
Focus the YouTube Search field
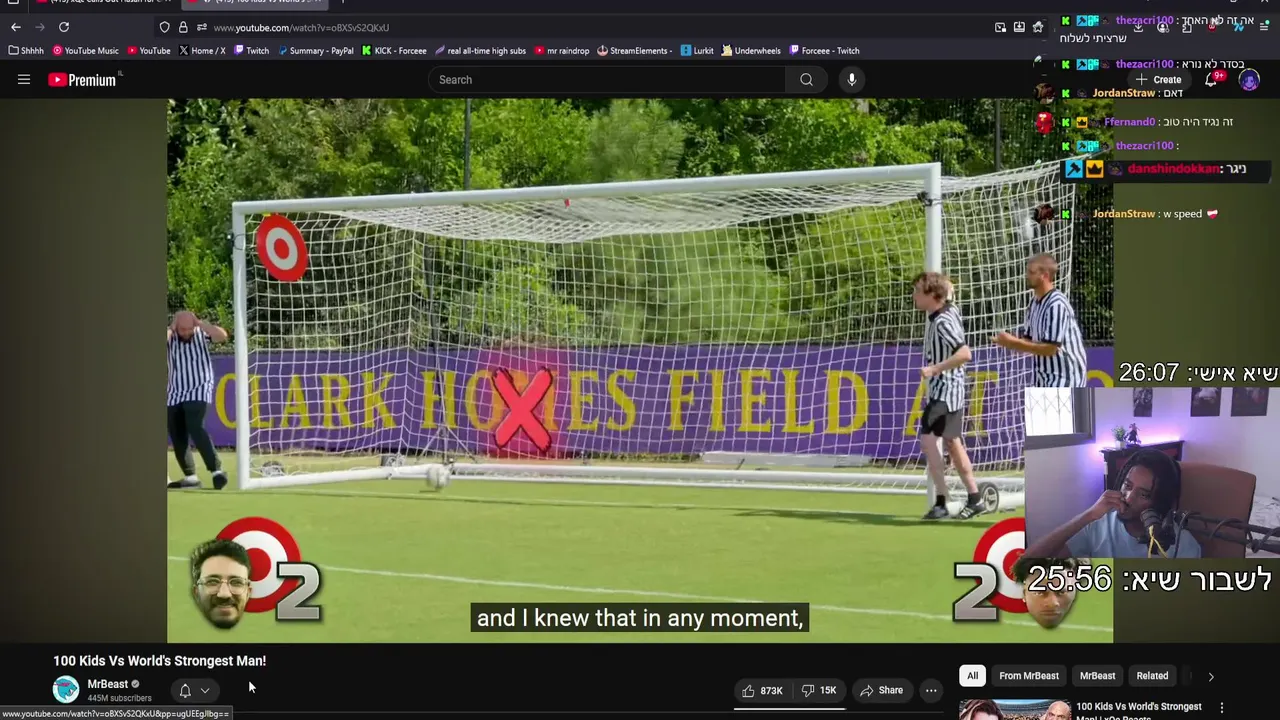pyautogui.click(x=608, y=80)
